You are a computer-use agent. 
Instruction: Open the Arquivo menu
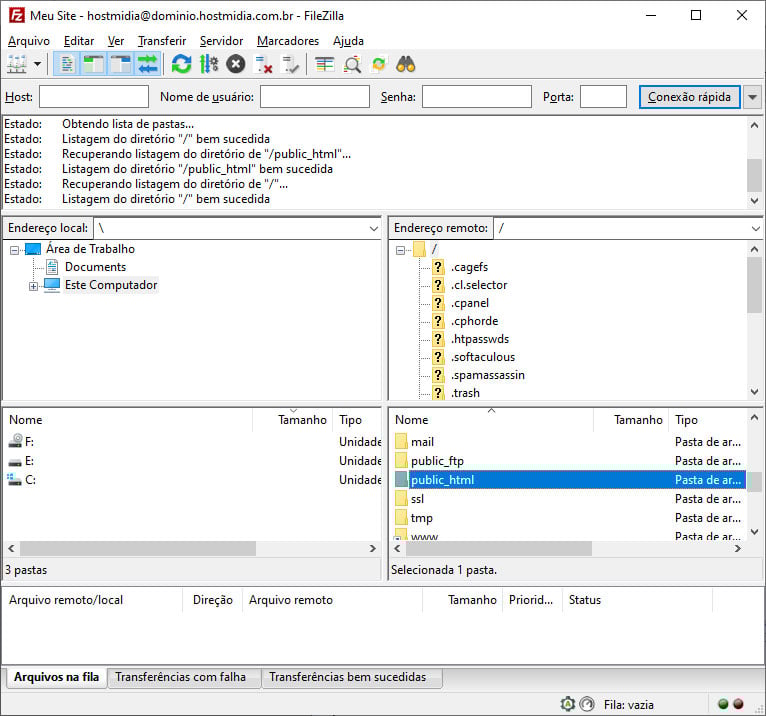29,41
